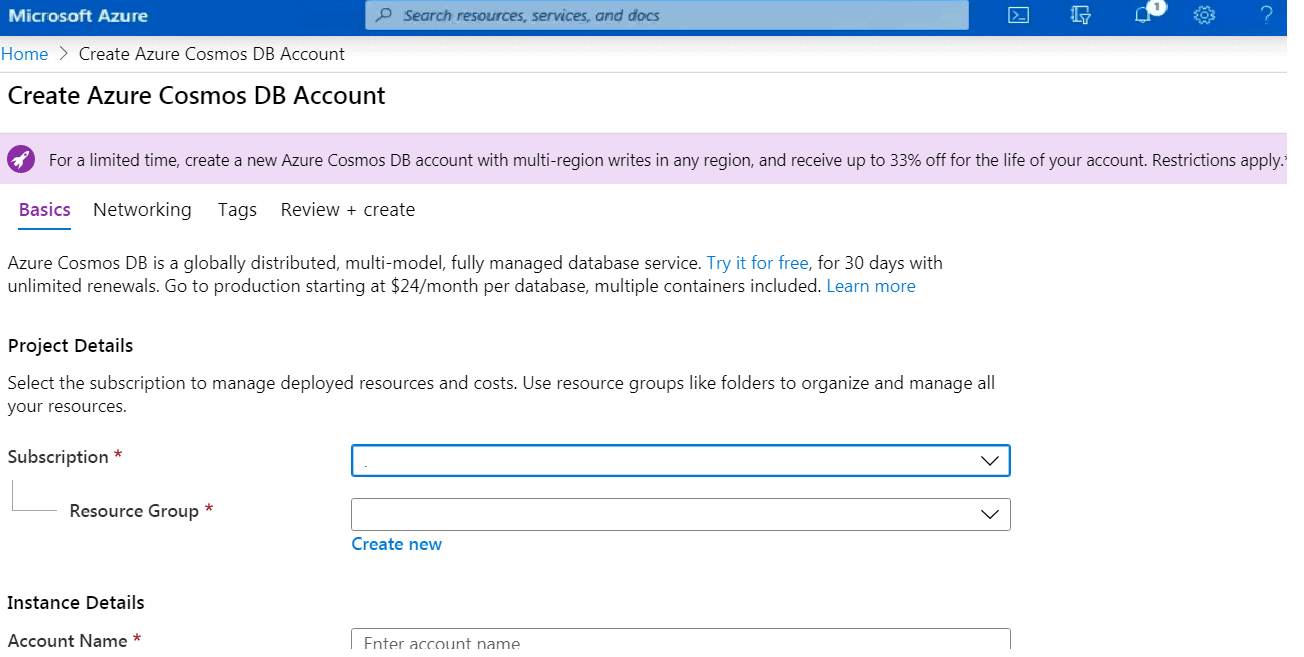Click the Create new resource group link
Screen dimensions: 1304x657
[x=396, y=544]
